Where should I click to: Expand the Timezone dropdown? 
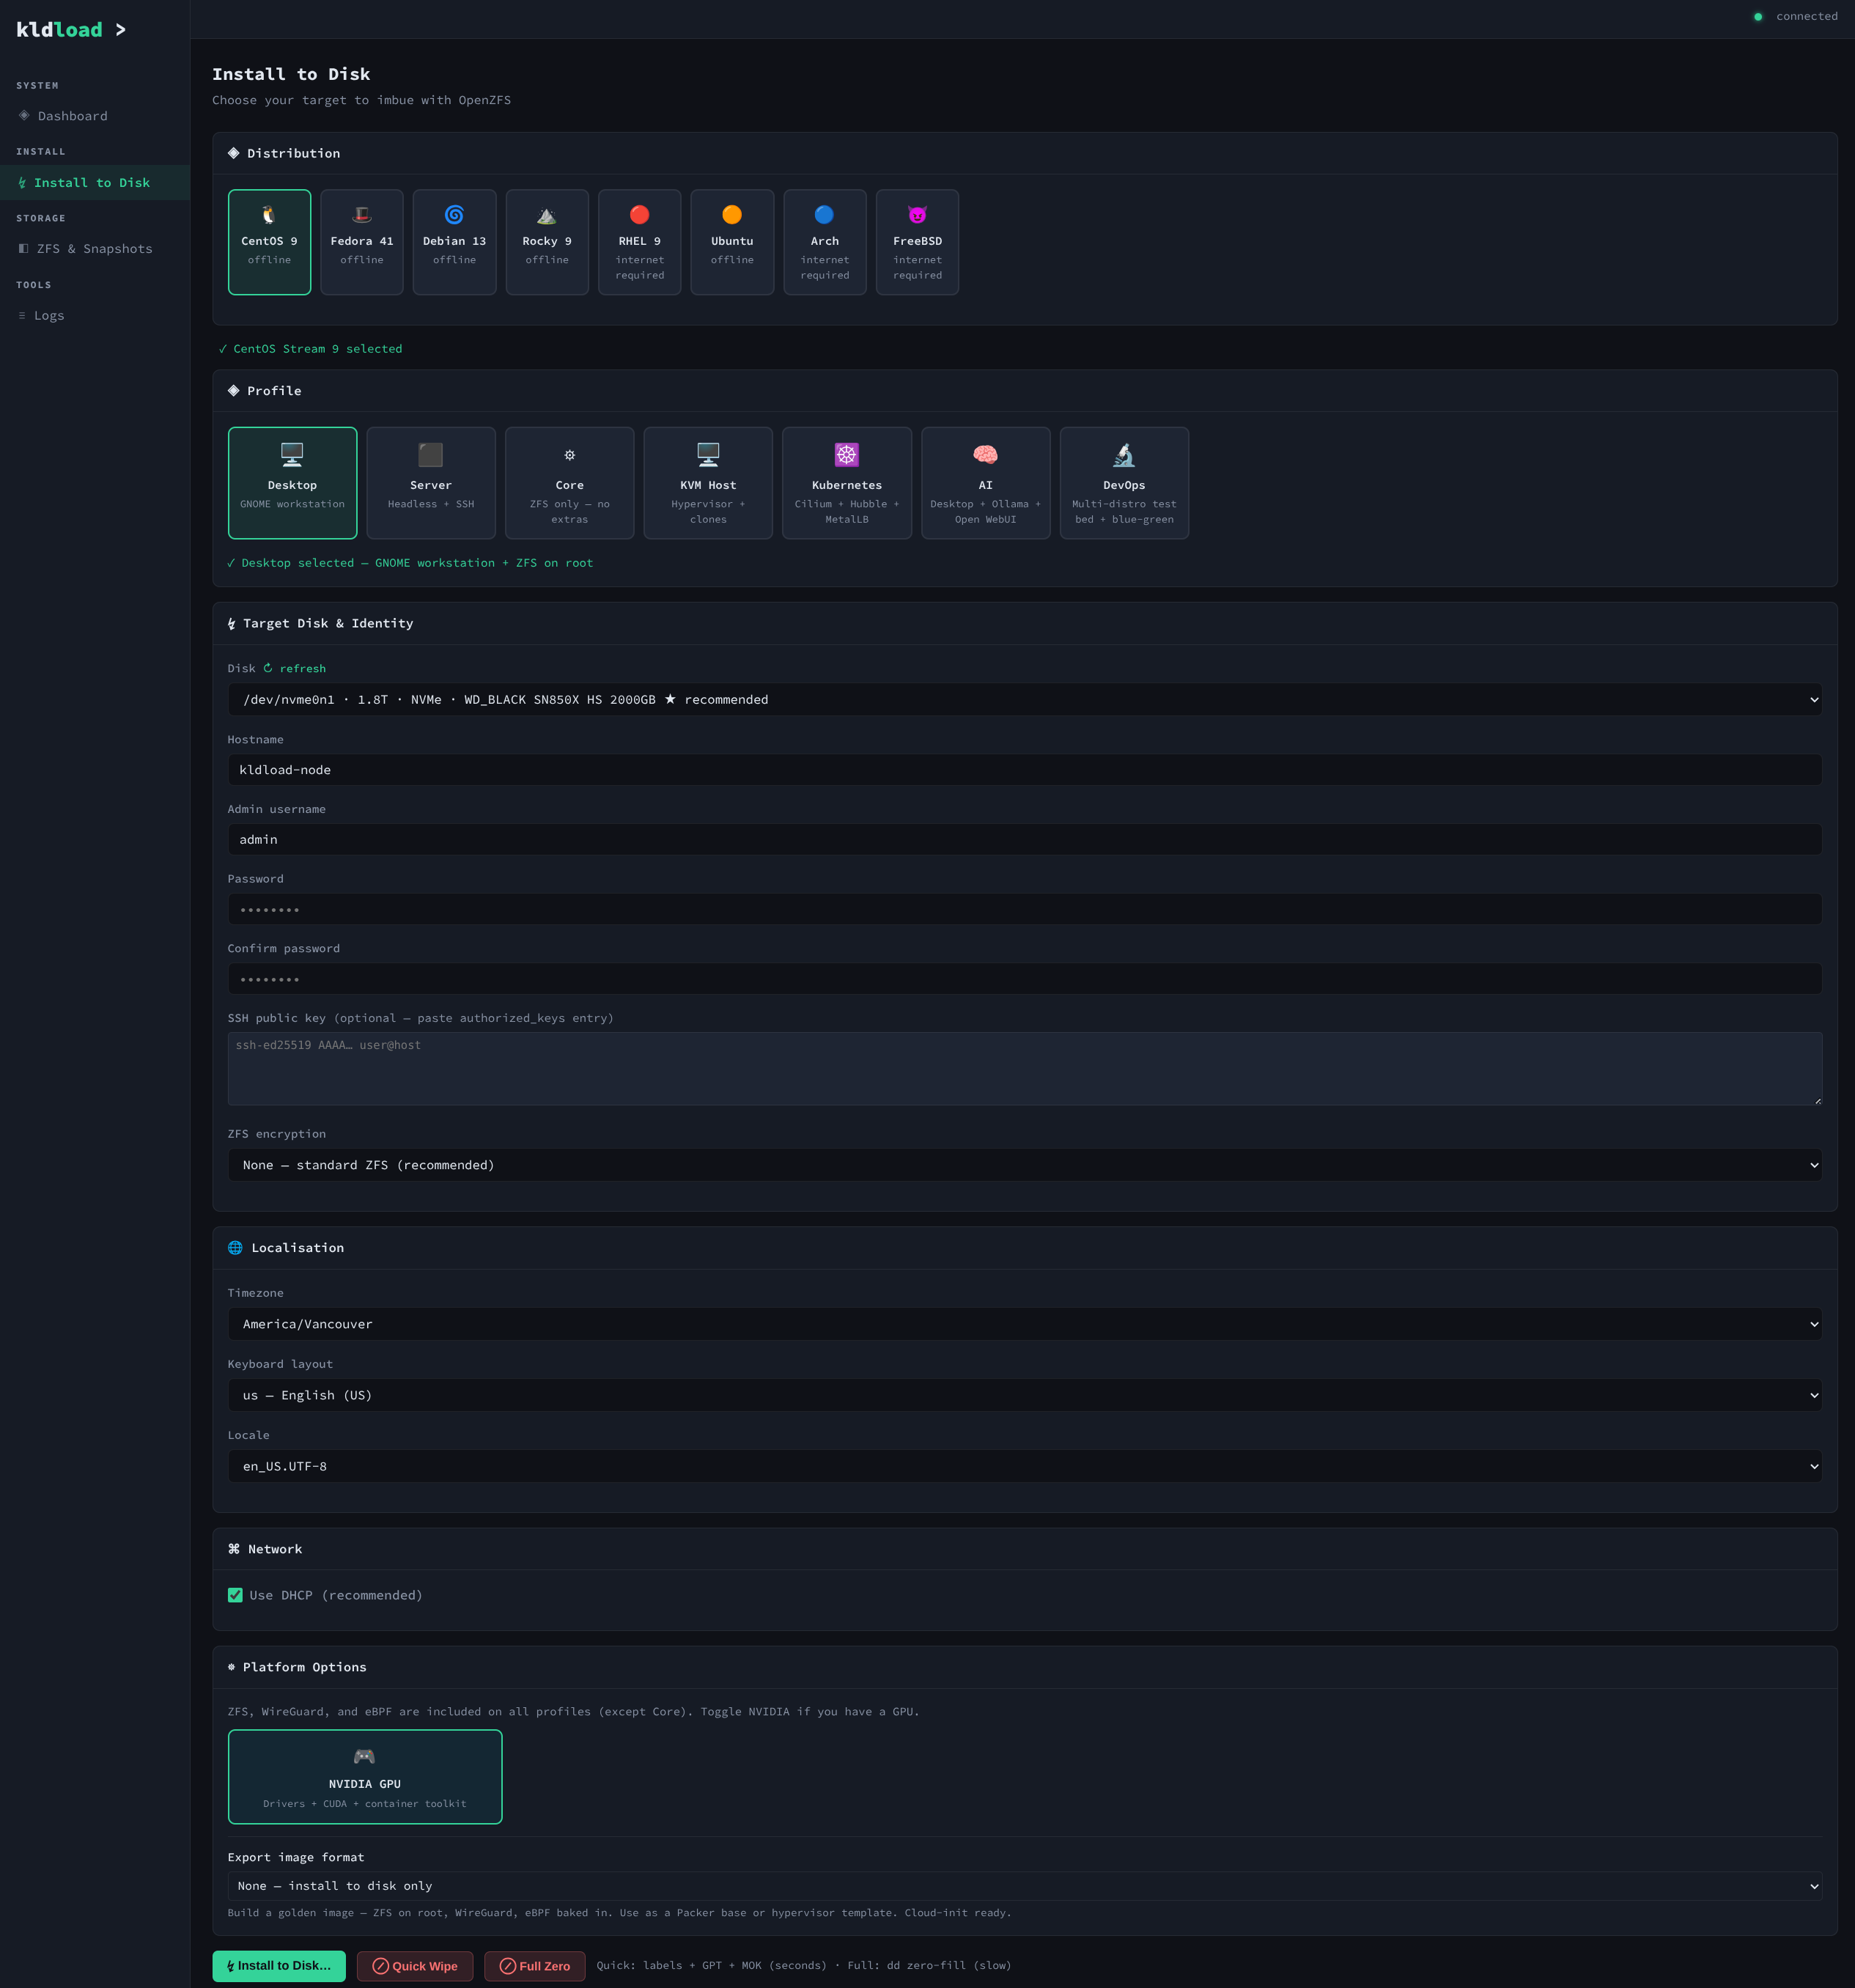pos(1025,1324)
